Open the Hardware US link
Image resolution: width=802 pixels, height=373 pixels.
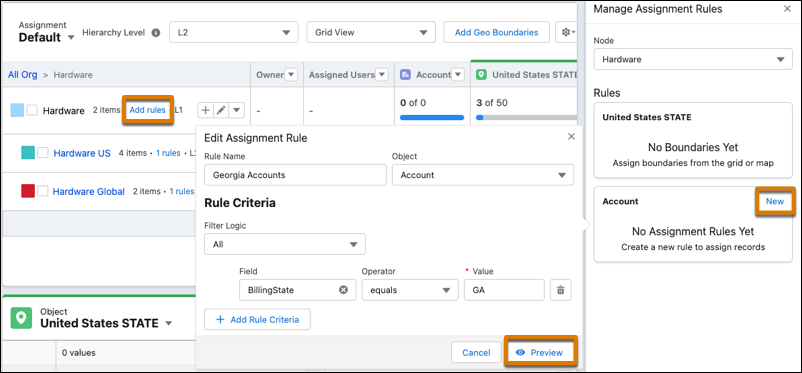pyautogui.click(x=82, y=153)
